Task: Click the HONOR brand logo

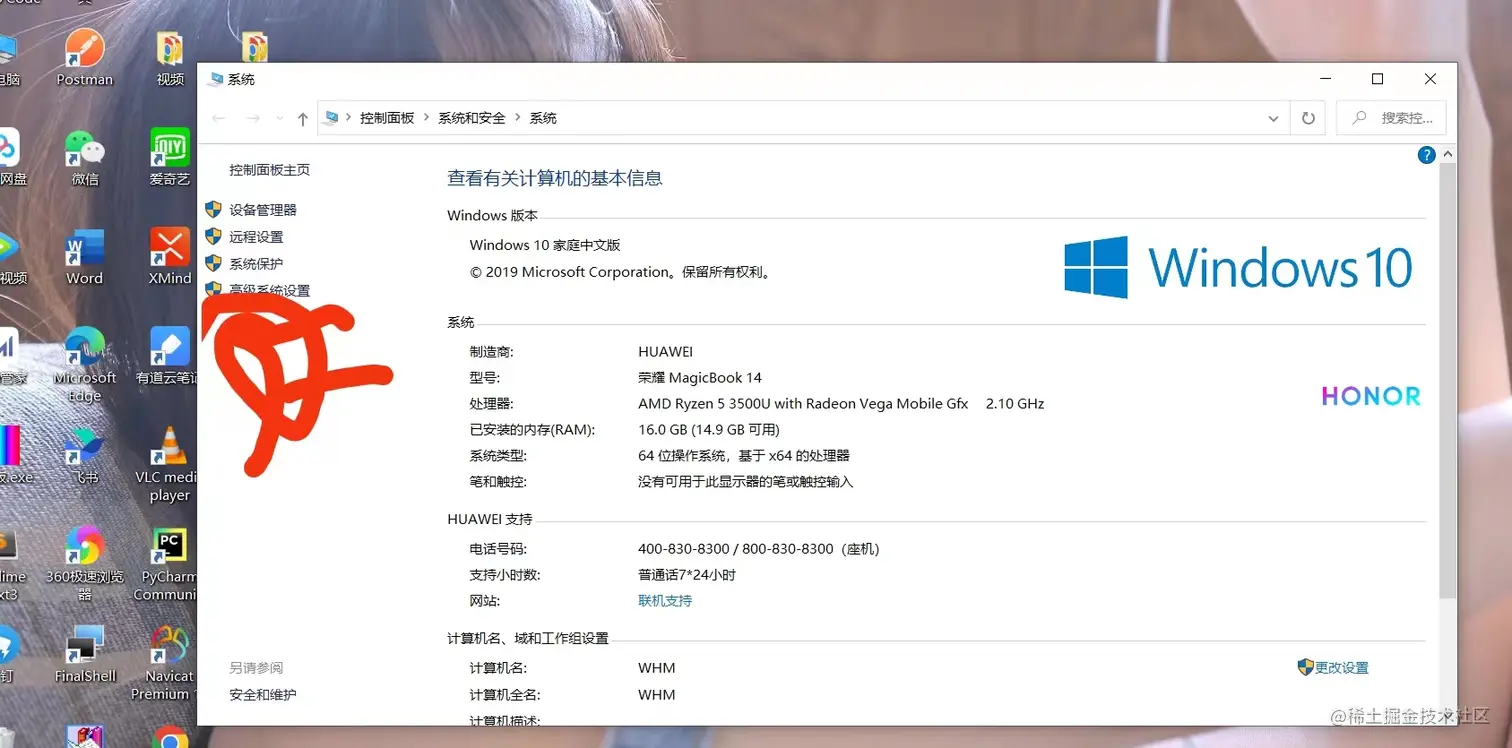Action: tap(1371, 396)
